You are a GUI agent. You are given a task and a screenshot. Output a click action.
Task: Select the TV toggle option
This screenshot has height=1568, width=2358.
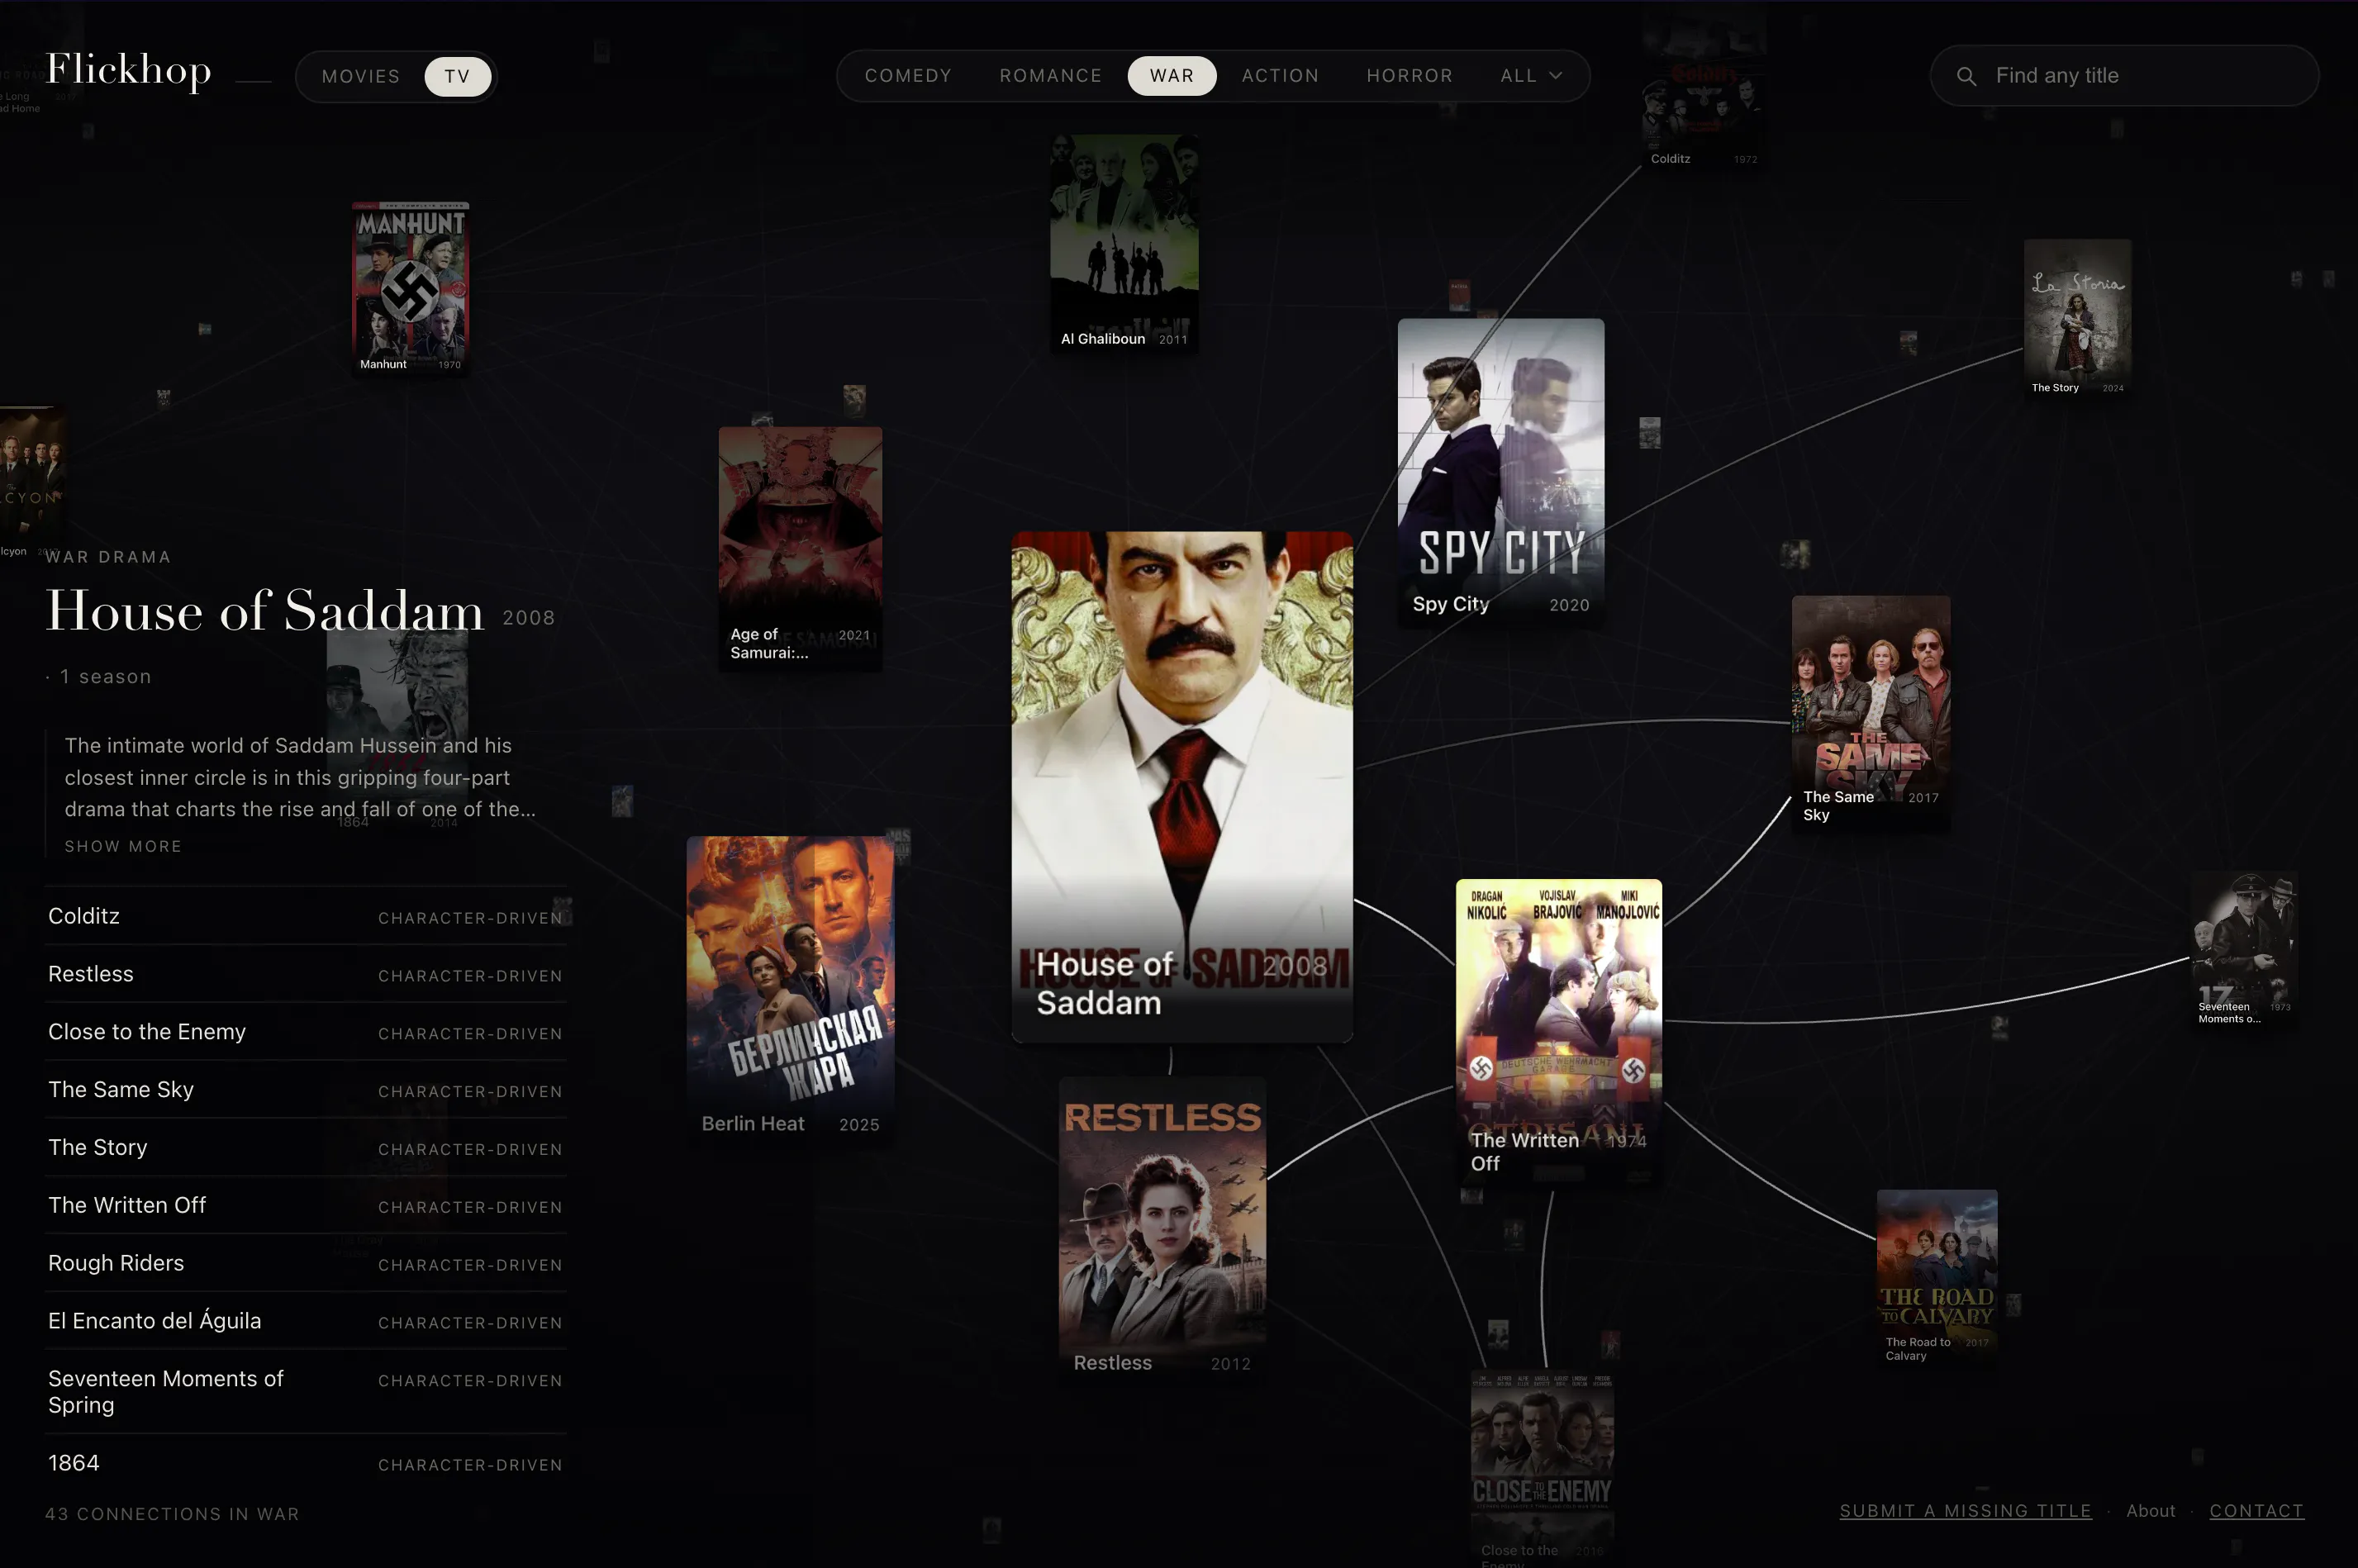point(457,76)
